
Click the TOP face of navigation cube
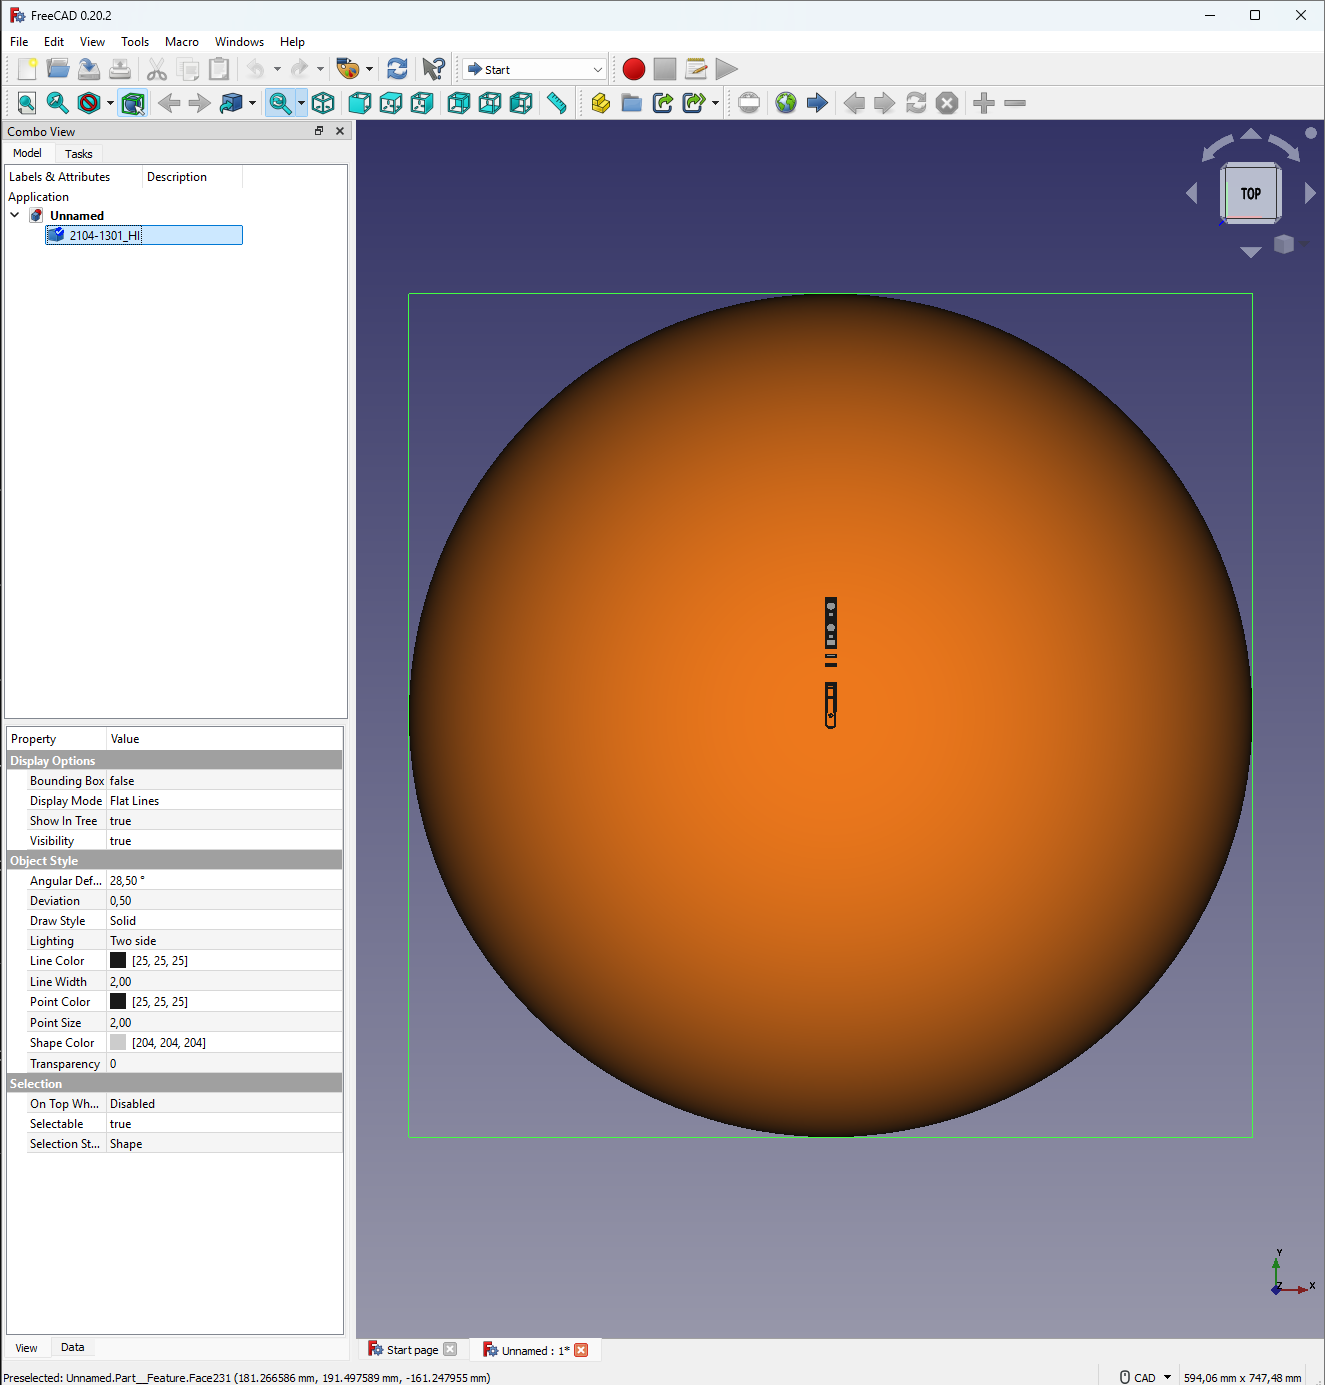1250,193
